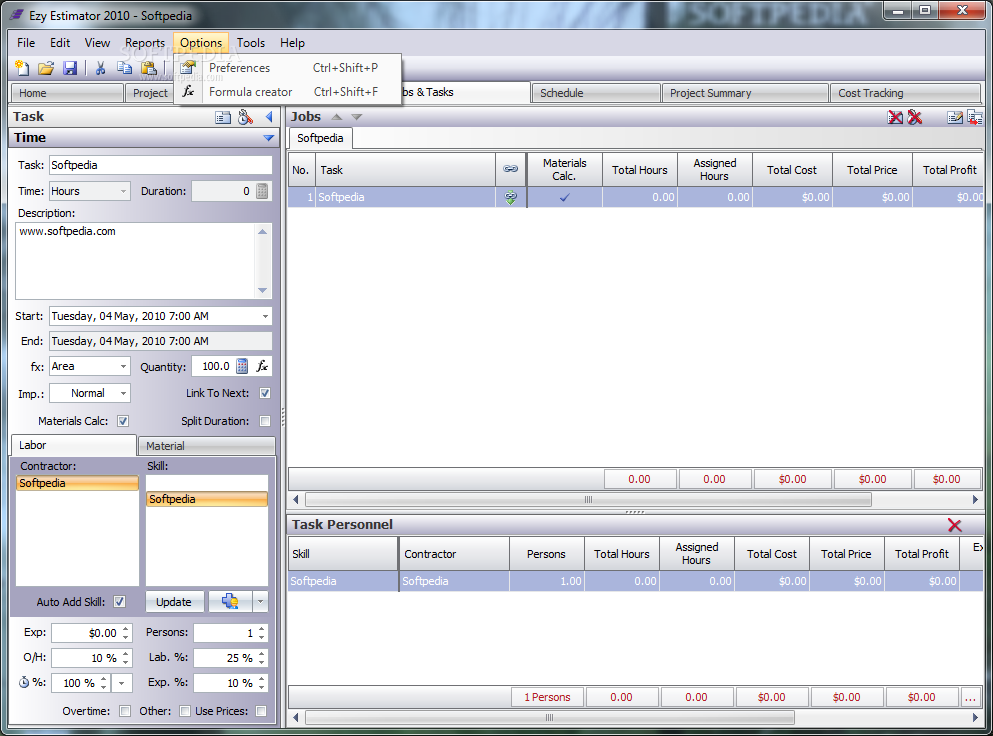Open the Time unit Hours dropdown

coord(123,191)
